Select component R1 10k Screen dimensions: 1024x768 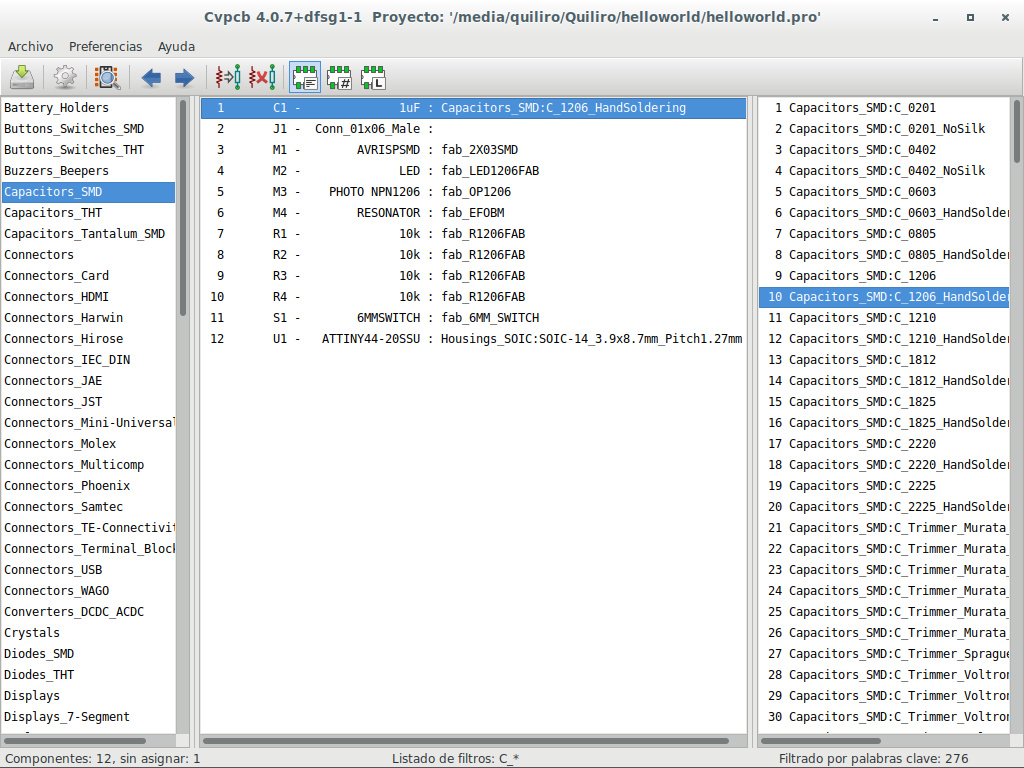coord(473,233)
